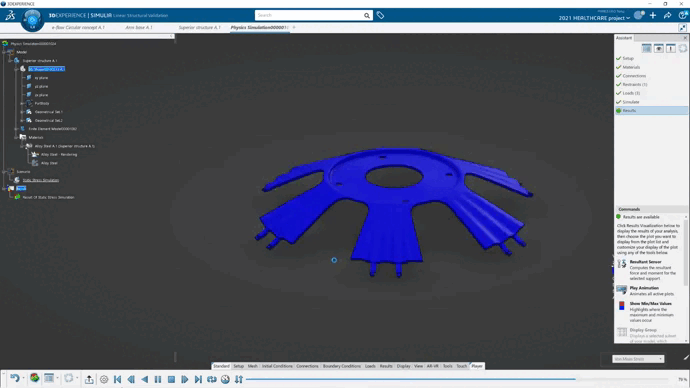Open the circular compass play button
Screen dimensions: 690x388
point(32,20)
